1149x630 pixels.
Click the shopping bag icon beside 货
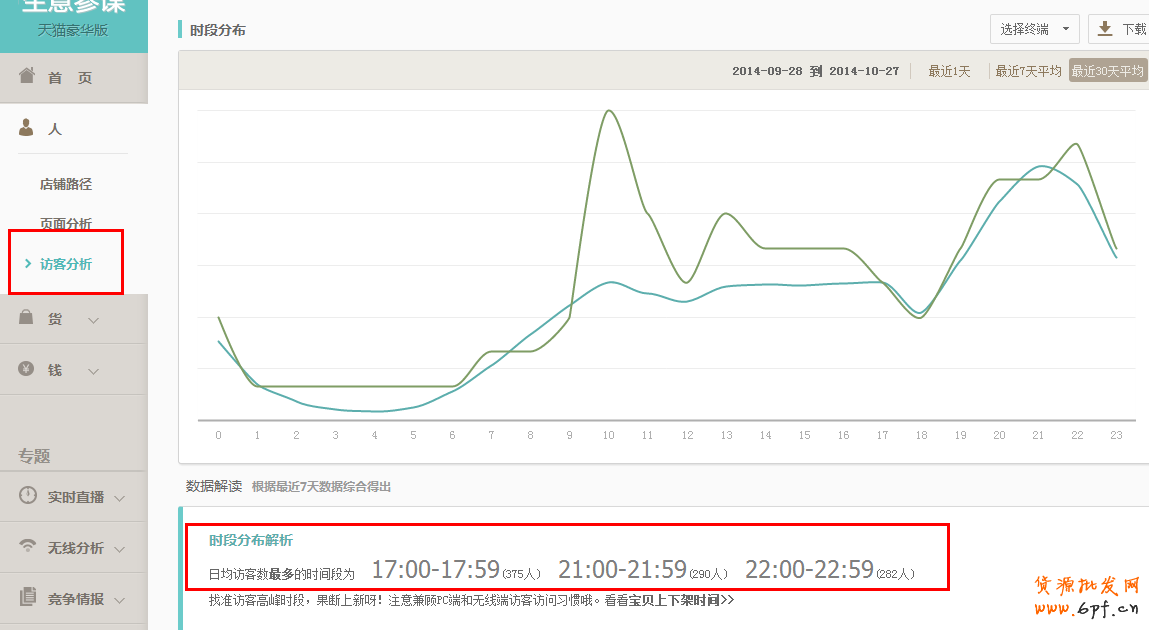pos(27,318)
